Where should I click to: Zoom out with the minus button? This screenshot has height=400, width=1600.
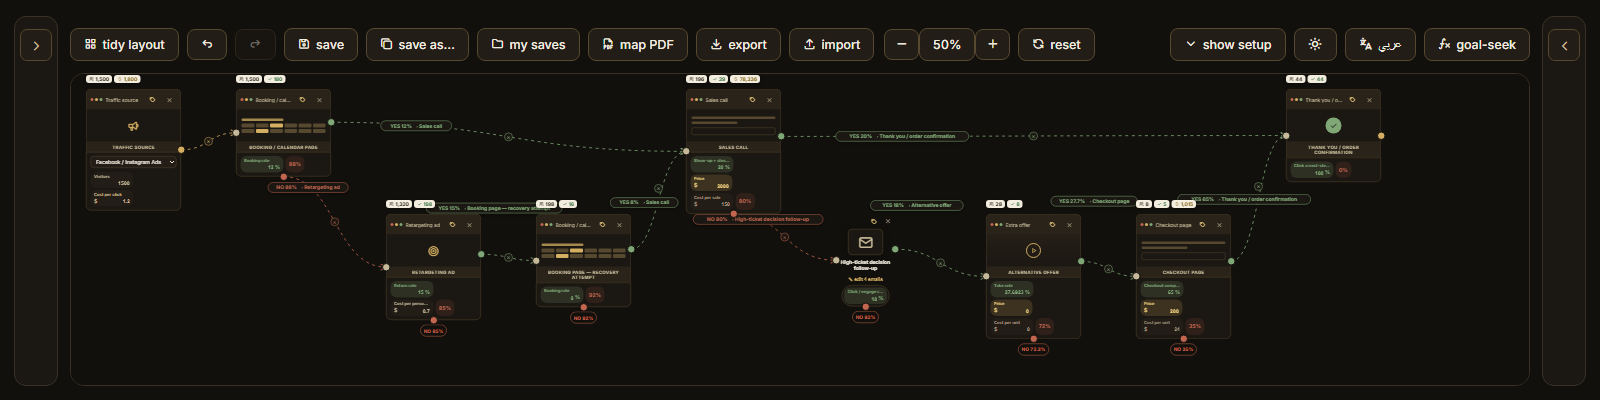901,44
